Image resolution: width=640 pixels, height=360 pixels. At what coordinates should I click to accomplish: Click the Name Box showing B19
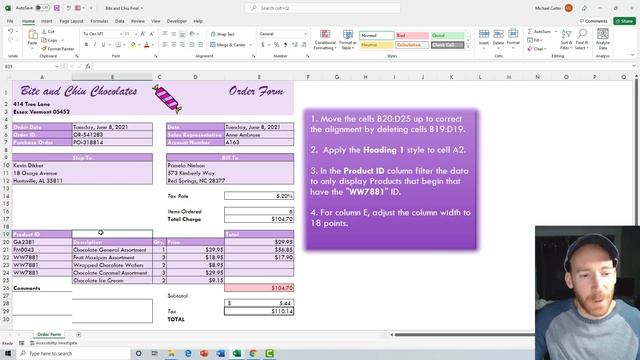click(x=31, y=66)
